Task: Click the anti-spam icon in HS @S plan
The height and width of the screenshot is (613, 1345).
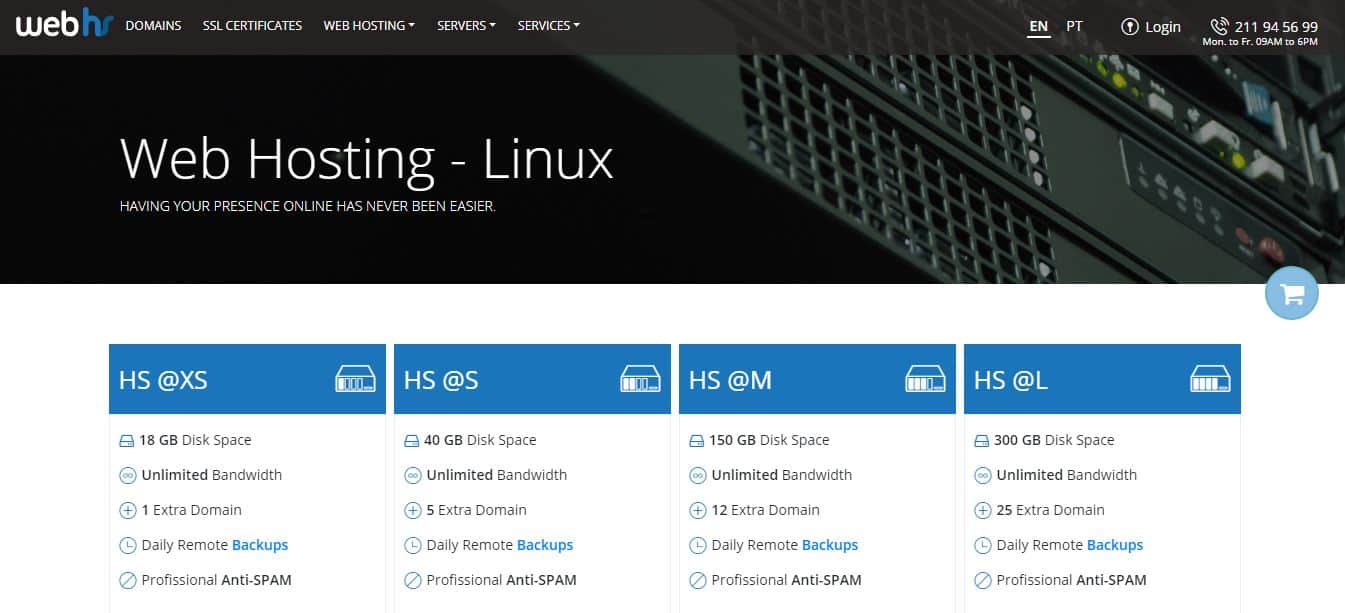Action: [x=412, y=580]
